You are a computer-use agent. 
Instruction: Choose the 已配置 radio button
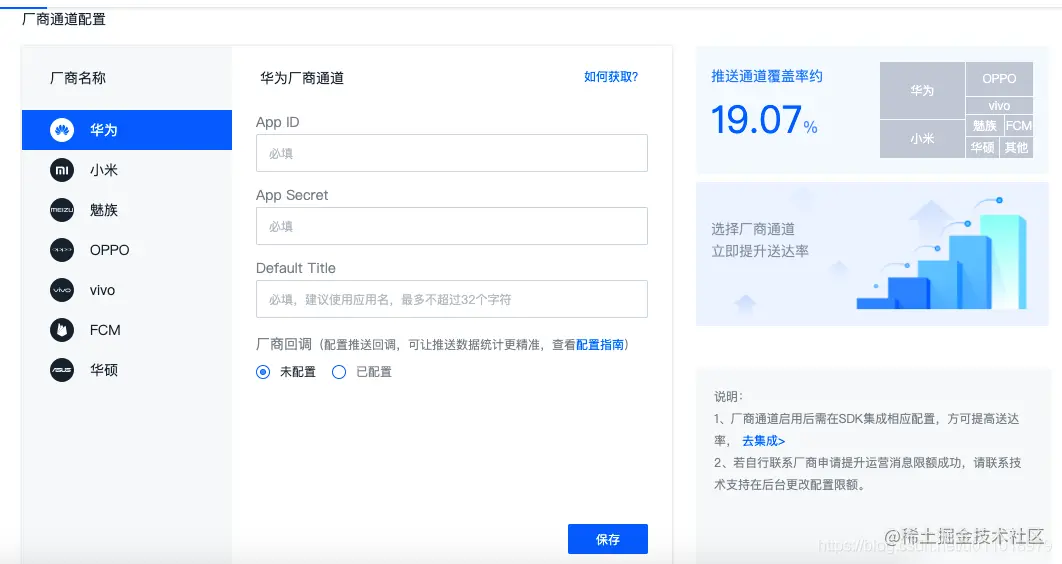tap(339, 372)
